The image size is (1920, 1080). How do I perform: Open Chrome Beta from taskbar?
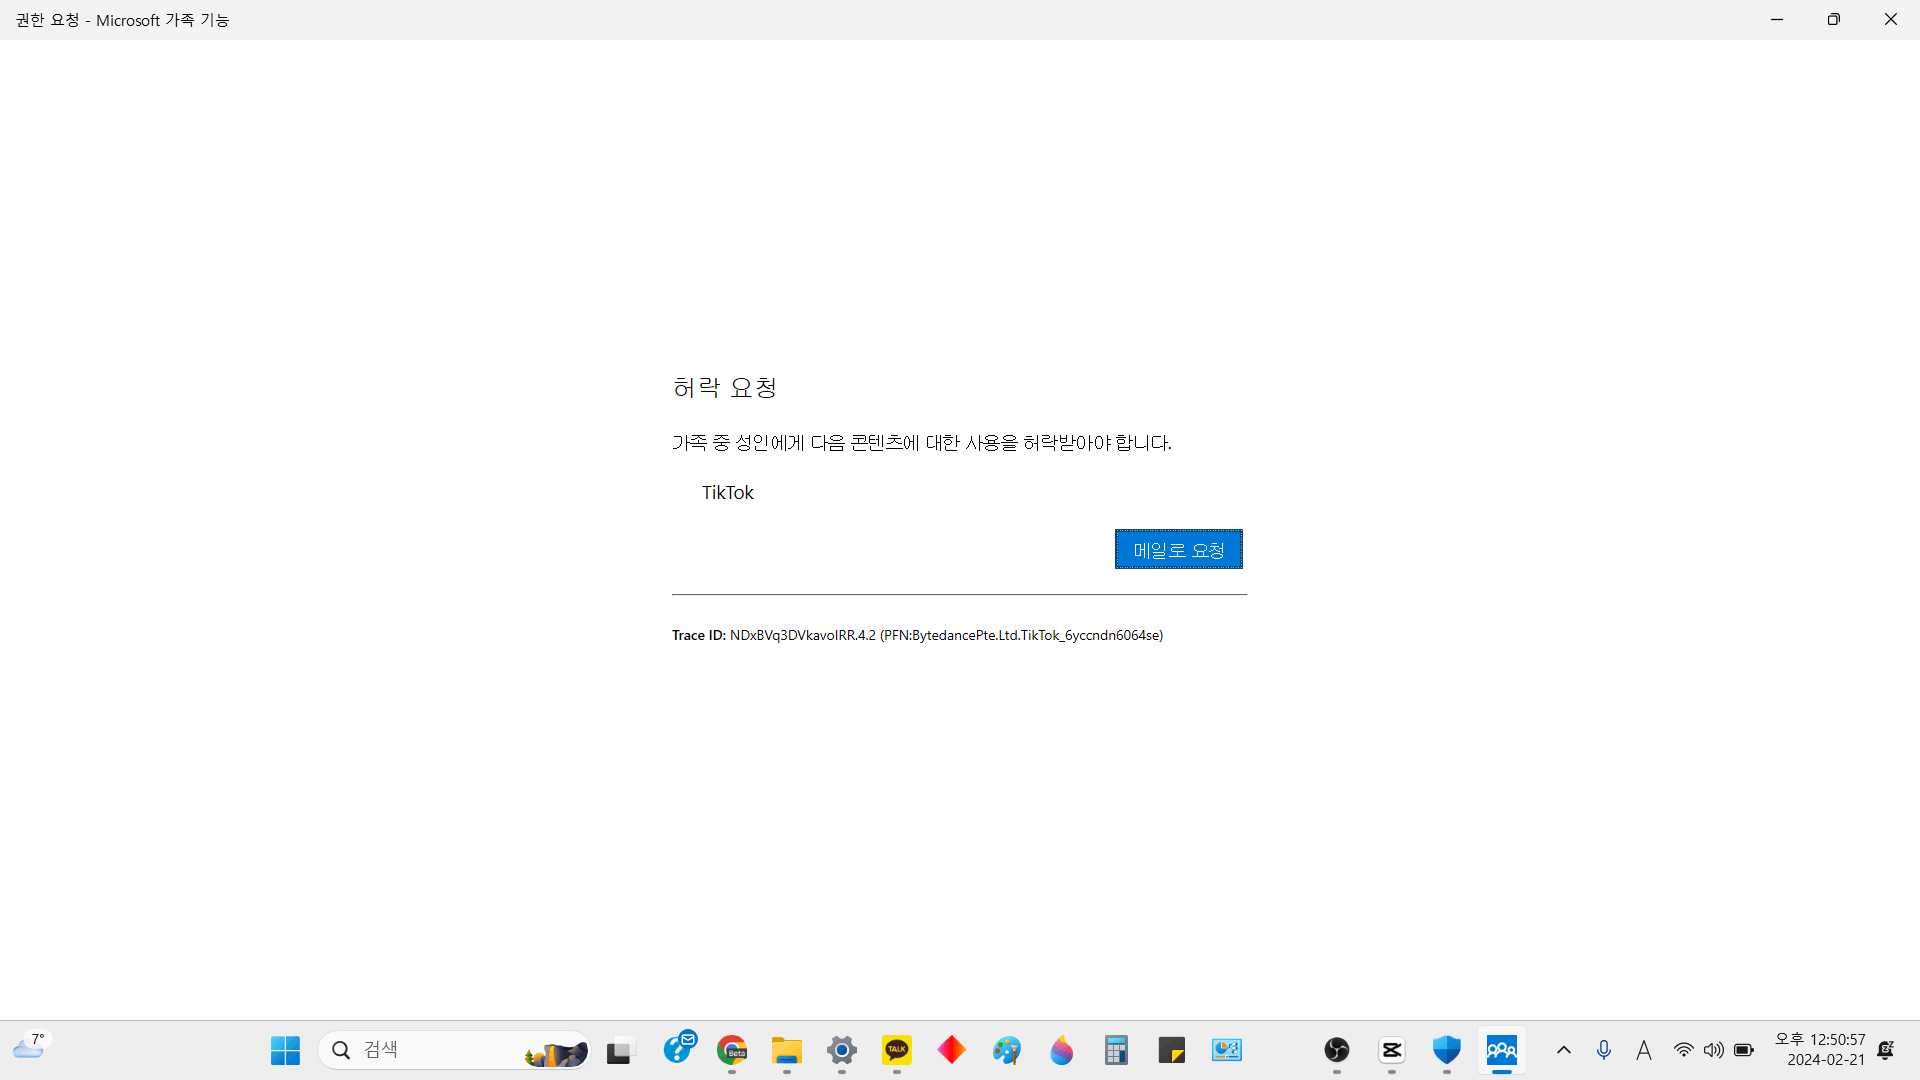coord(732,1050)
